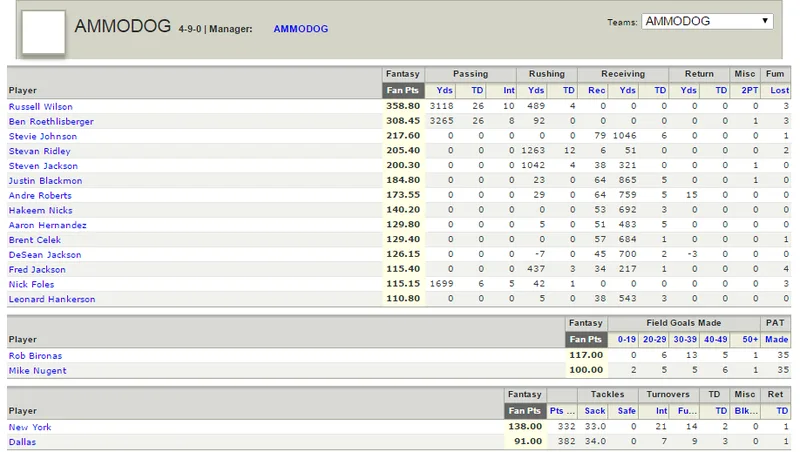Sort defenses by Sack column
Screen dimensions: 800x452
(595, 411)
